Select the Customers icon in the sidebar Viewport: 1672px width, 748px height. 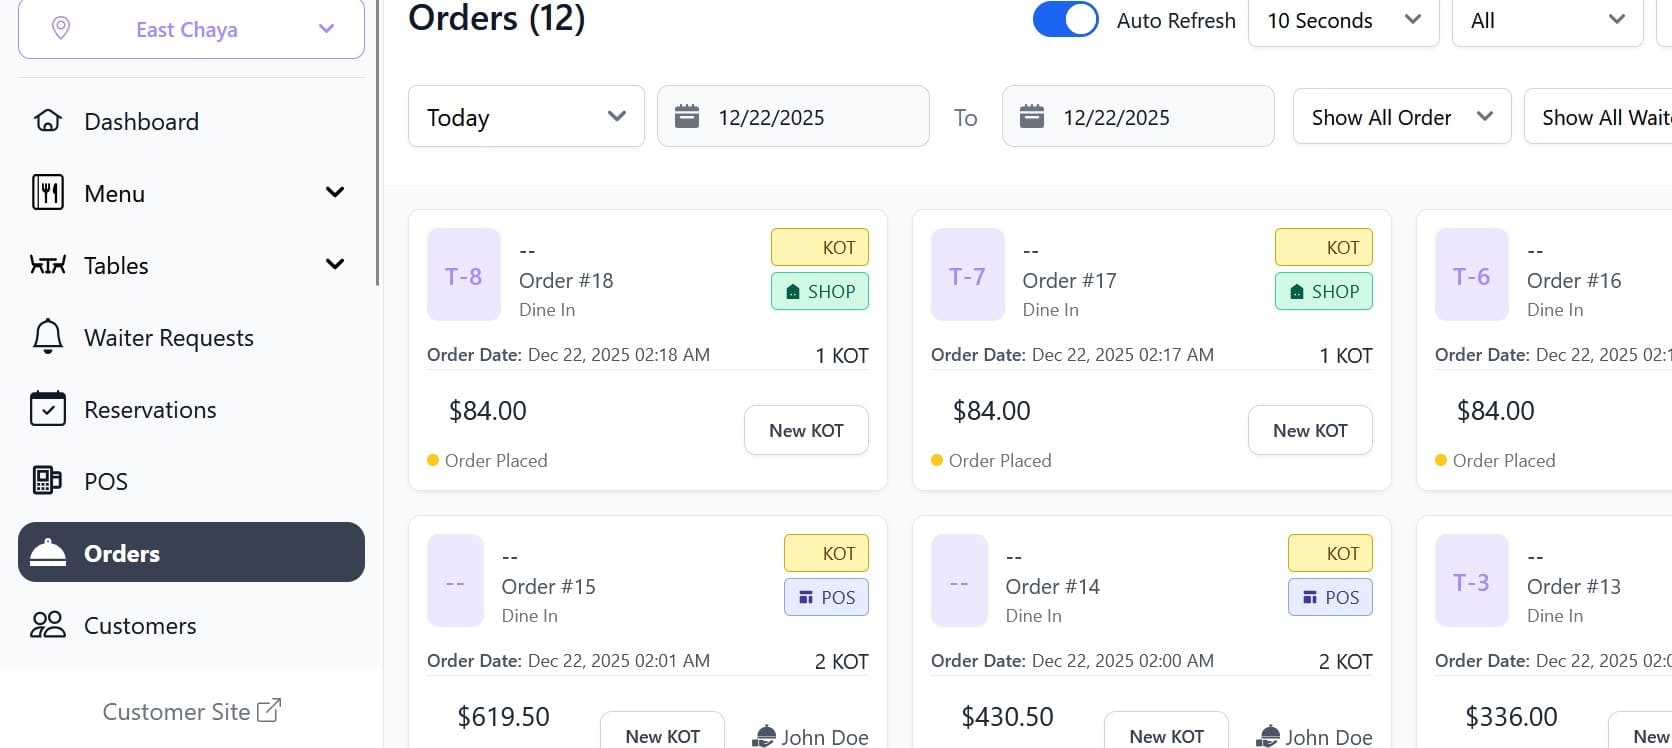click(x=46, y=625)
